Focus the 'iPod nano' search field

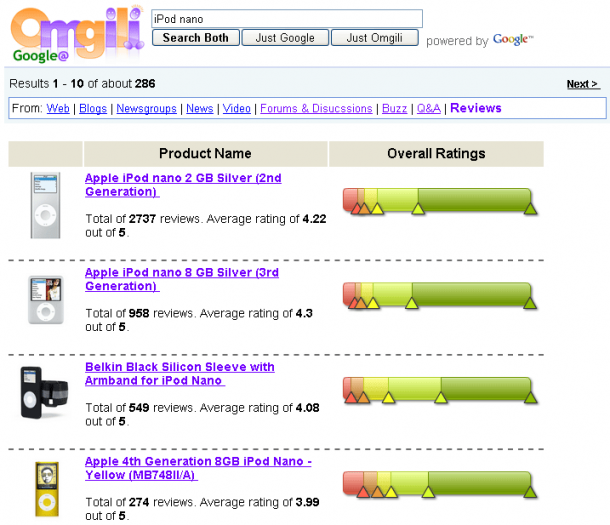[287, 19]
